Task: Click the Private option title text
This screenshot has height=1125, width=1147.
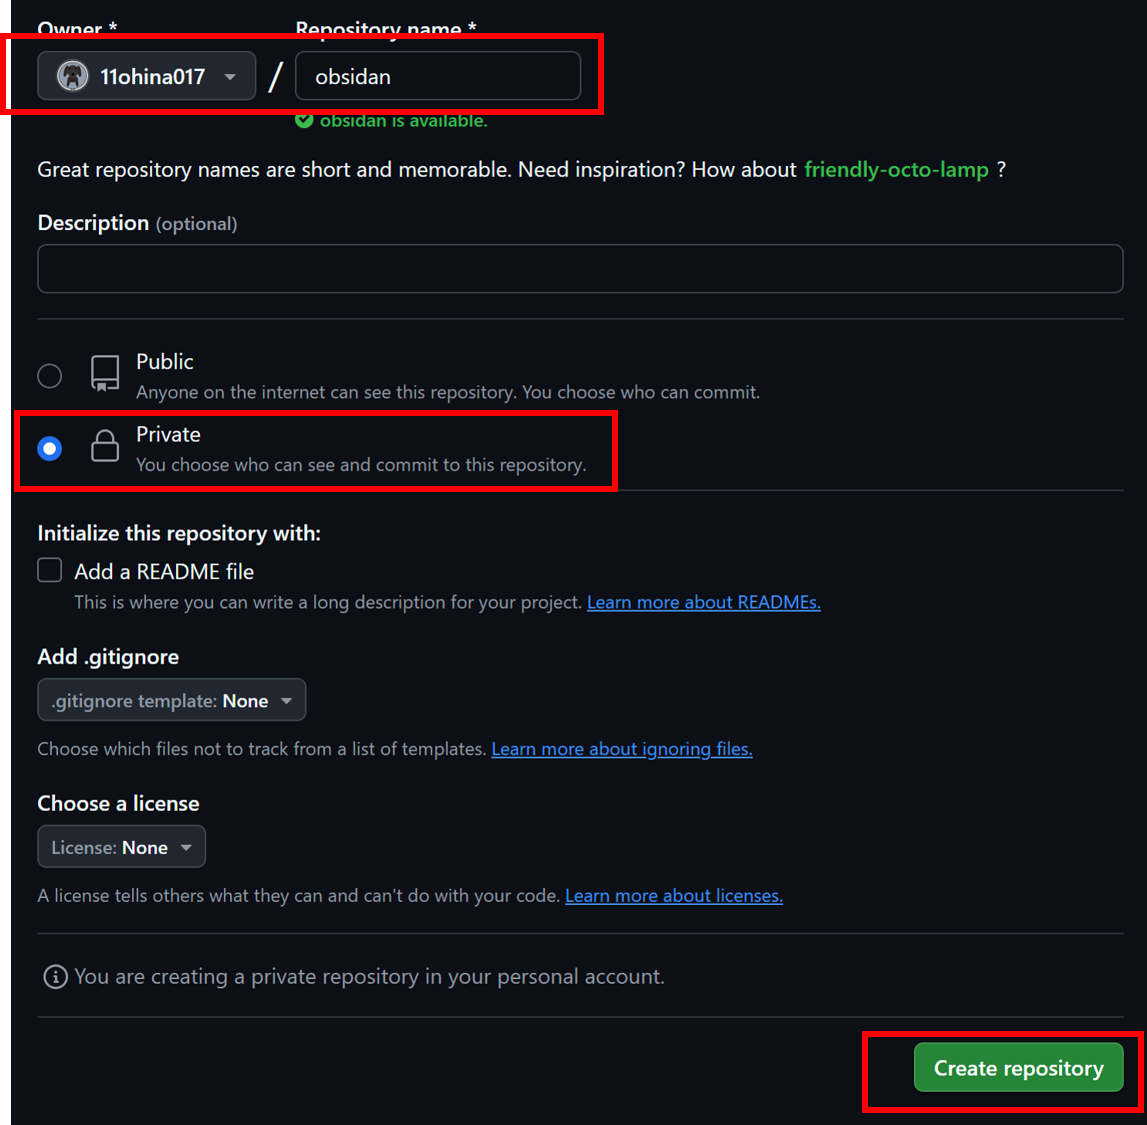Action: pos(168,434)
